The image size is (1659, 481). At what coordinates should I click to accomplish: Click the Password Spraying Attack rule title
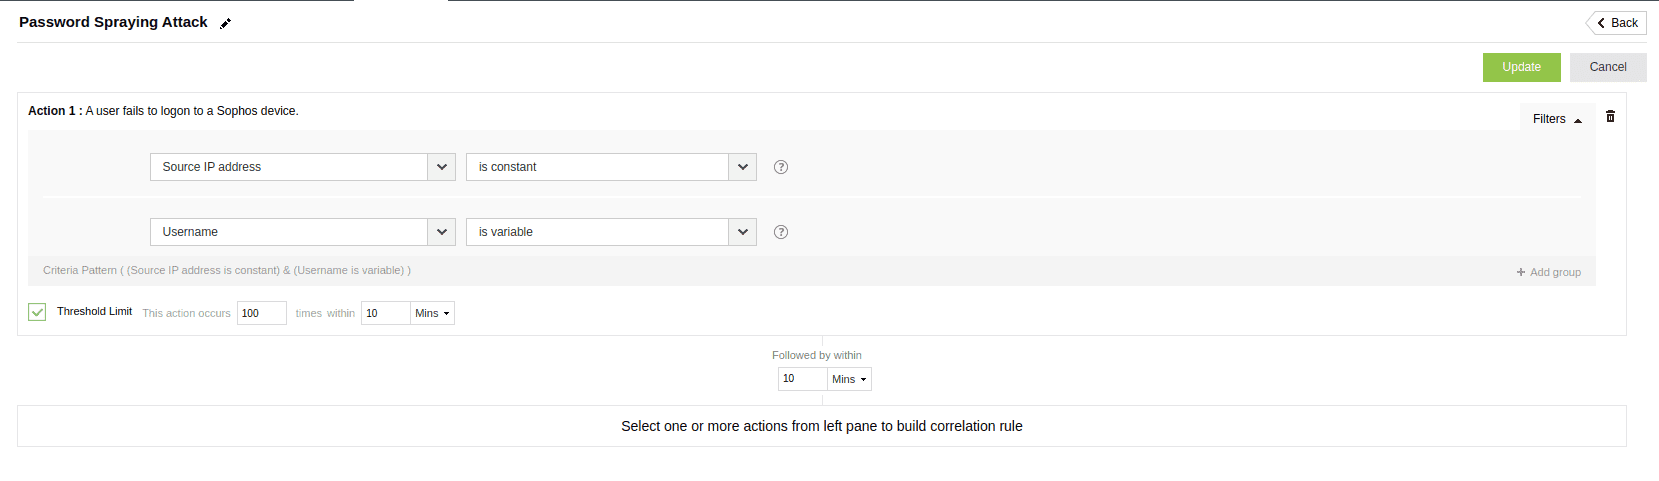[113, 22]
